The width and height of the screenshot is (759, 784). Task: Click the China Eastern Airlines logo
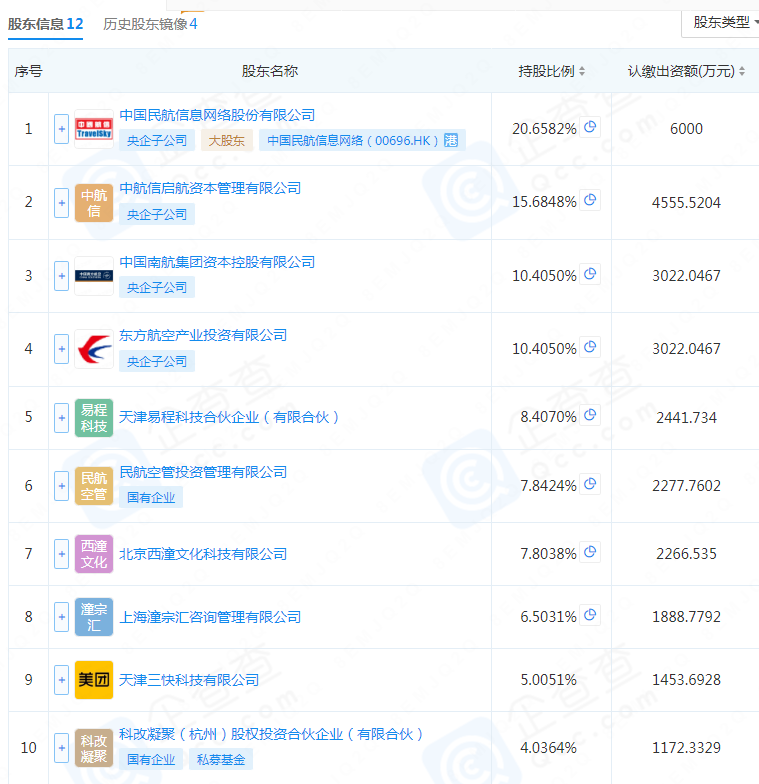94,349
